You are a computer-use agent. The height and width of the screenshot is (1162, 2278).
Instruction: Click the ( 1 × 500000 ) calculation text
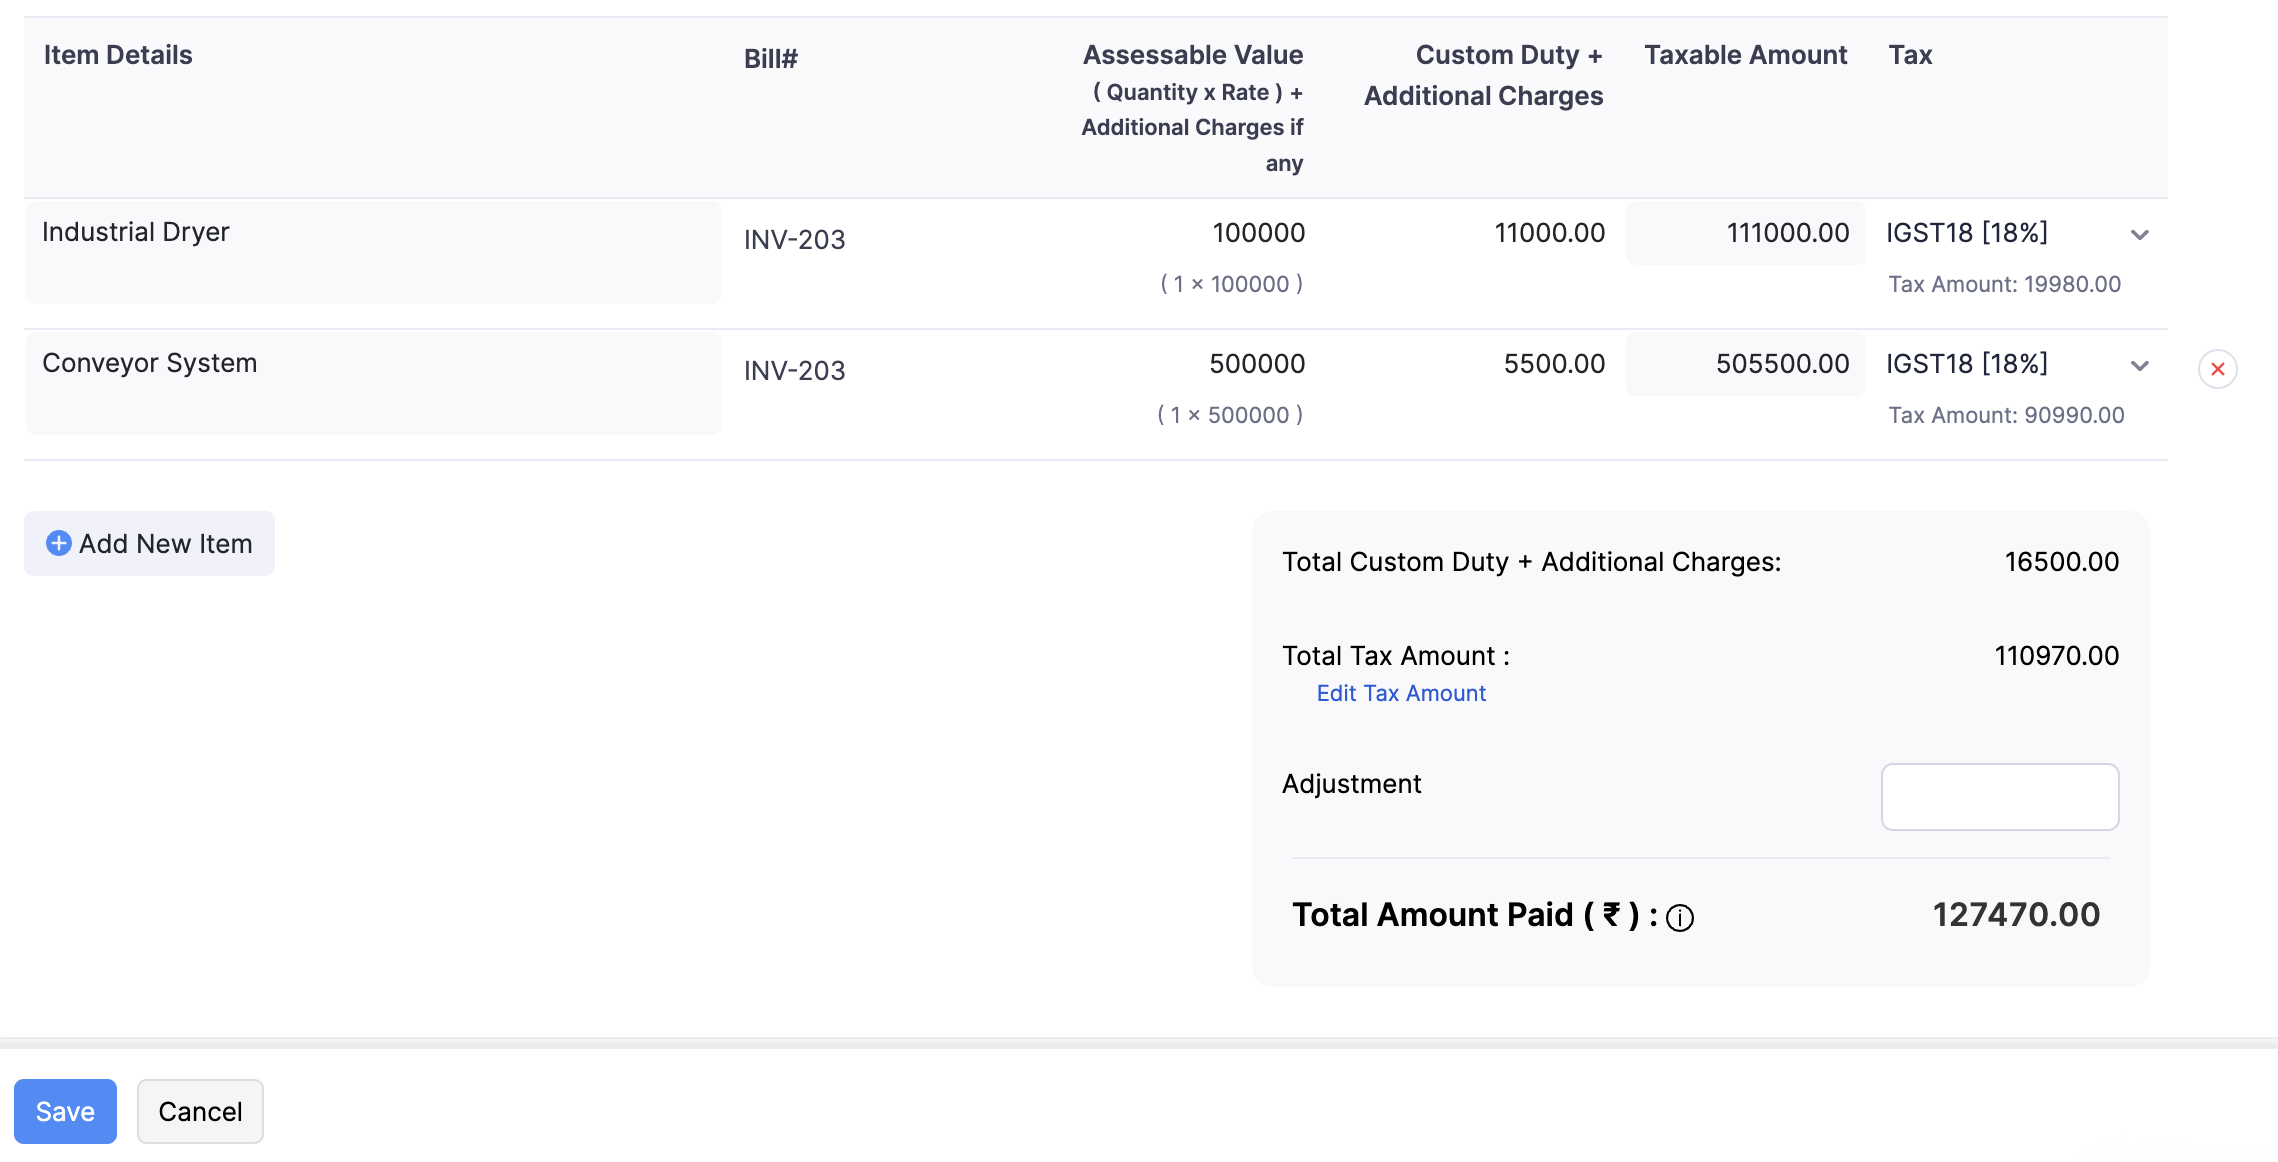(1230, 415)
